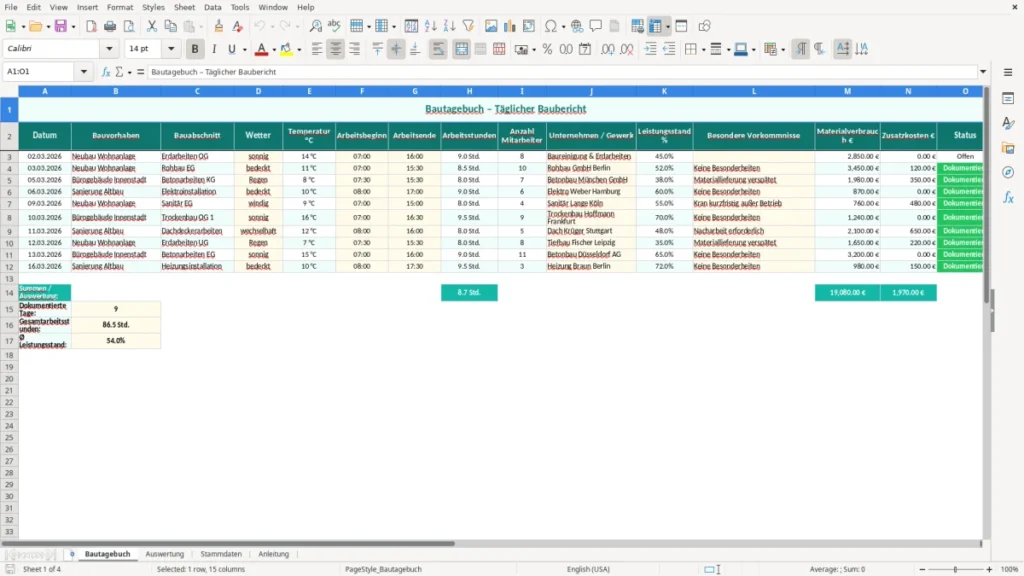The image size is (1024, 576).
Task: Insert an image via the toolbar
Action: pos(491,26)
